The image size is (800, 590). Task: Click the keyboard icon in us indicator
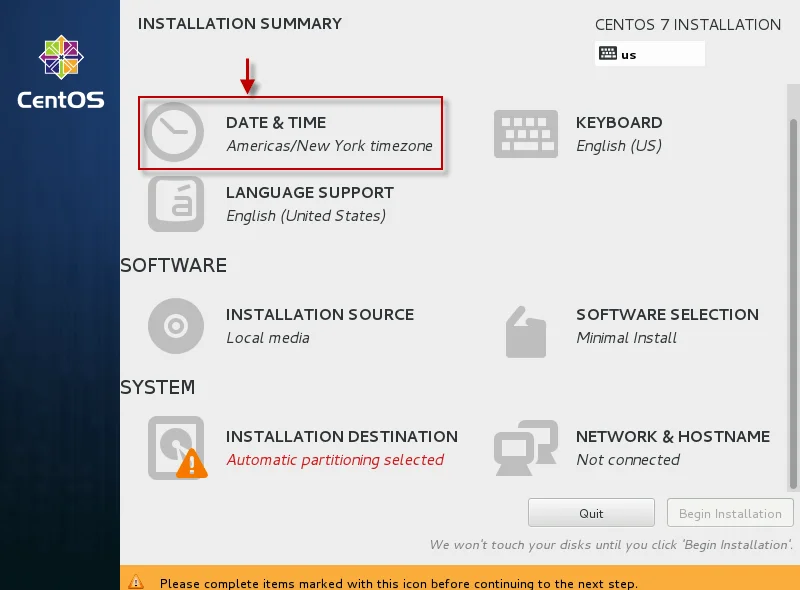tap(608, 53)
